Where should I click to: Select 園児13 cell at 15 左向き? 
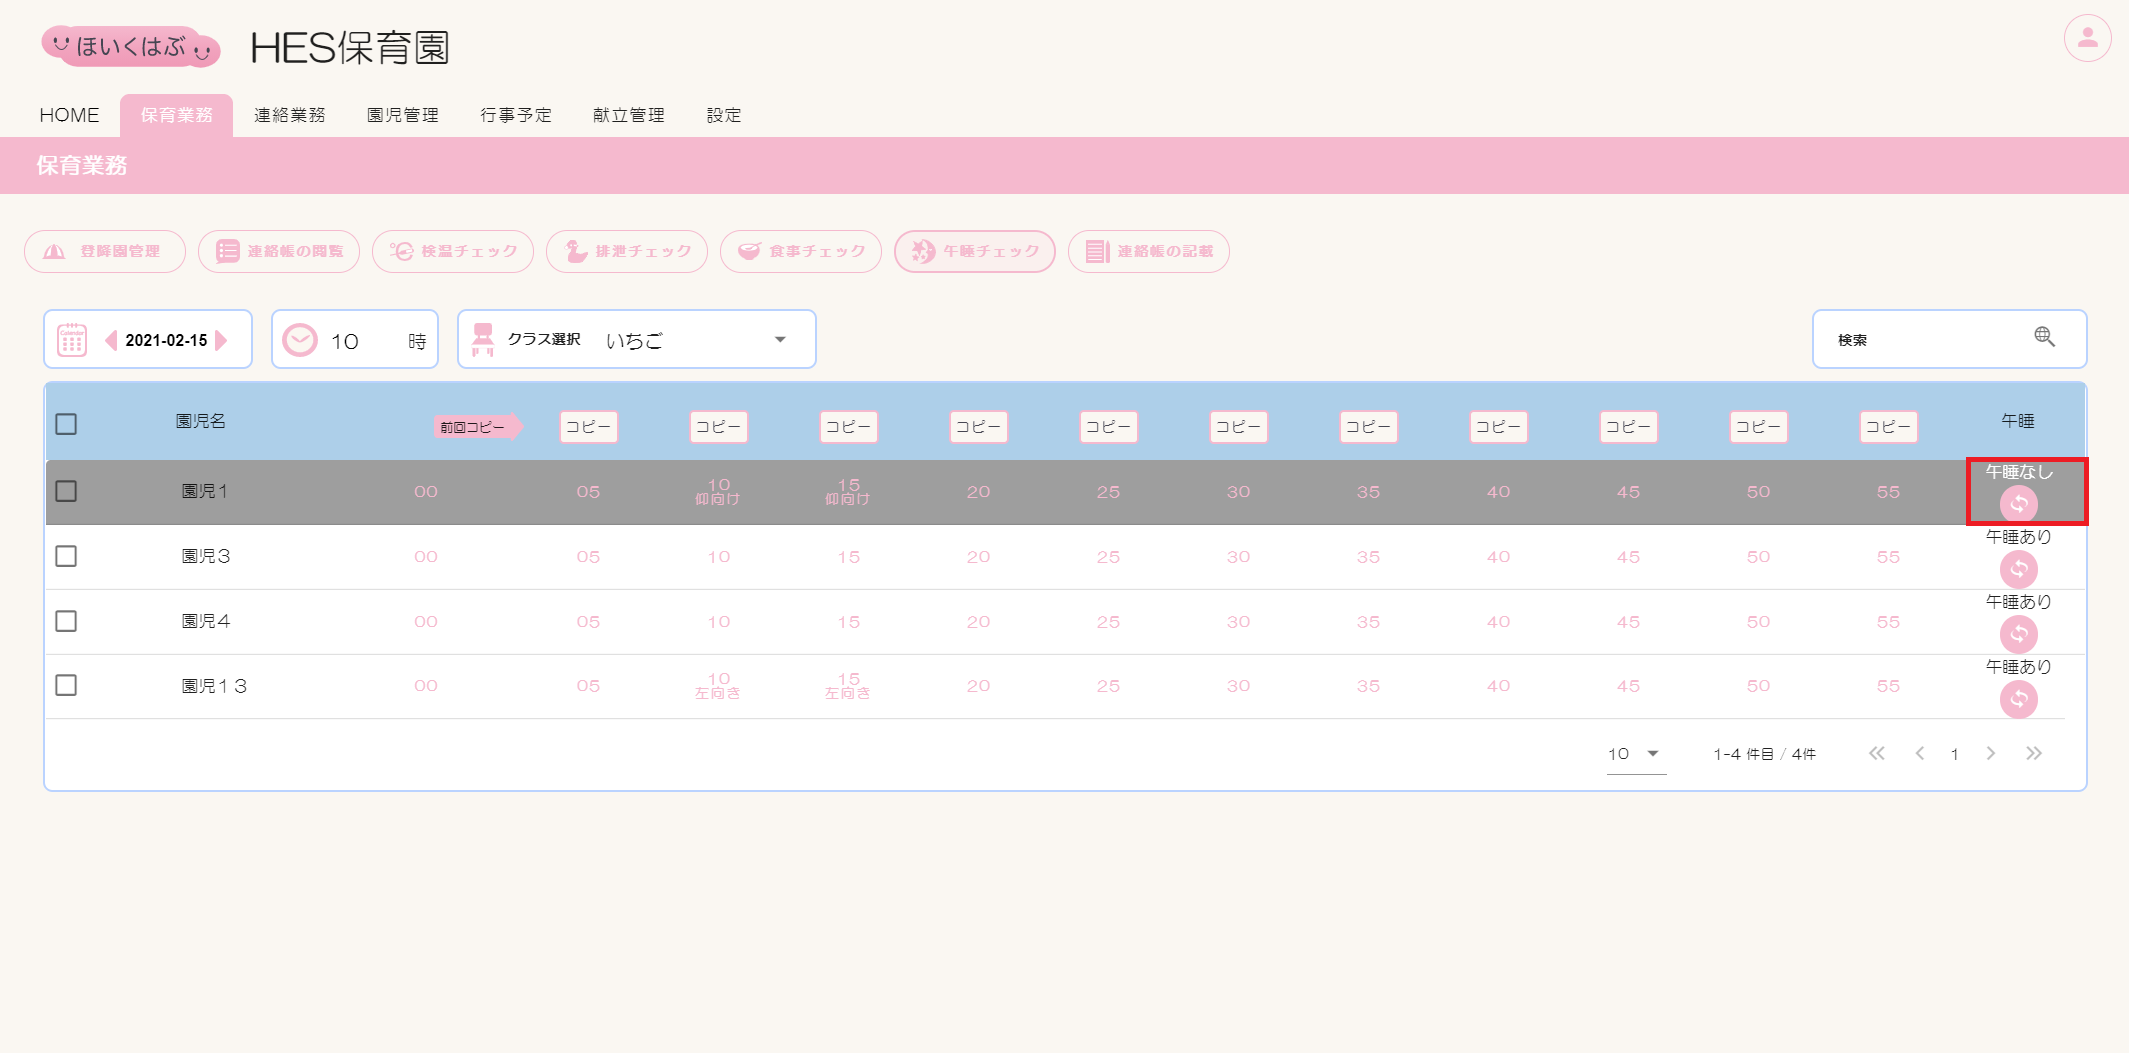click(848, 685)
